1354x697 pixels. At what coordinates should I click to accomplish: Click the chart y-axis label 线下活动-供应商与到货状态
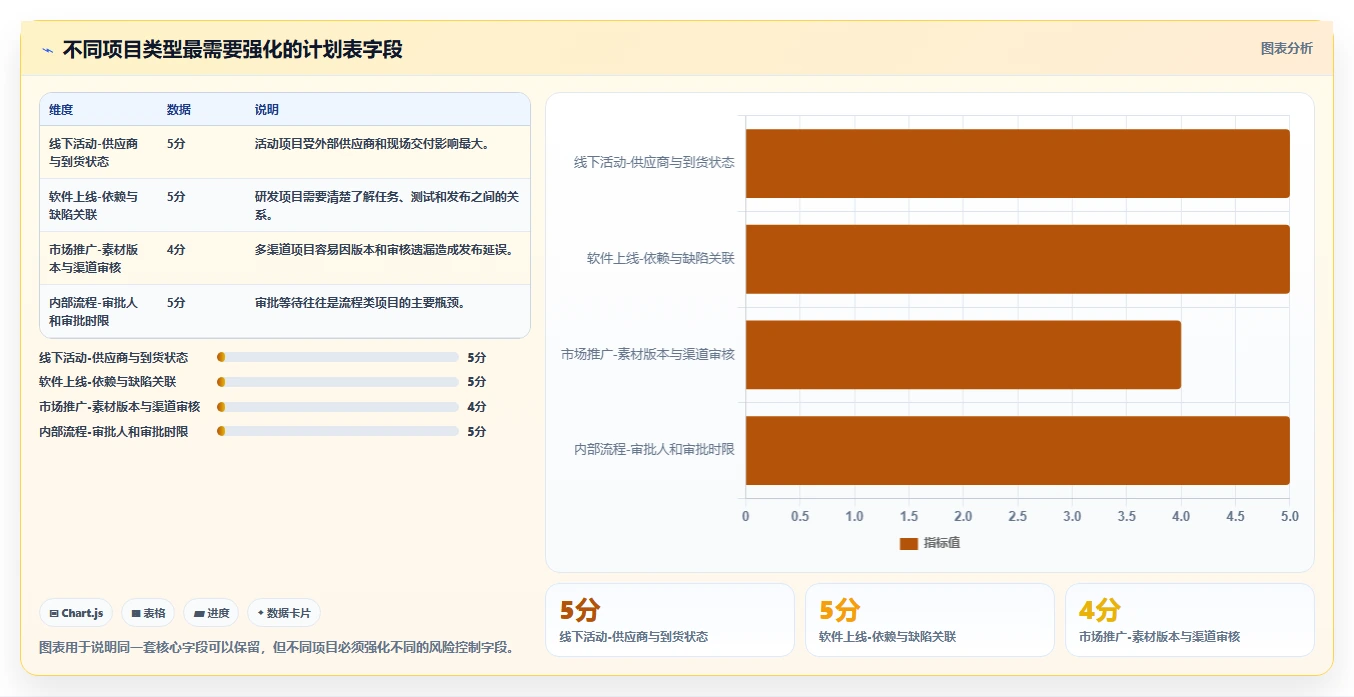click(654, 162)
